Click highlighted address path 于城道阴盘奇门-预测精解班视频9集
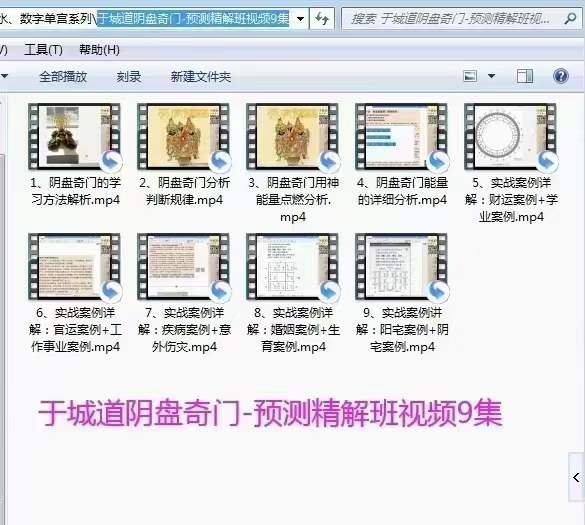 coord(193,18)
